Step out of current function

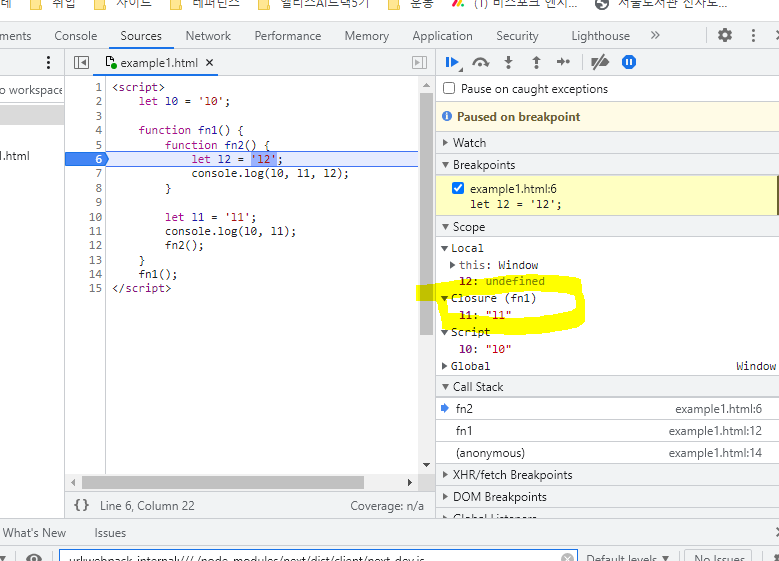click(536, 62)
